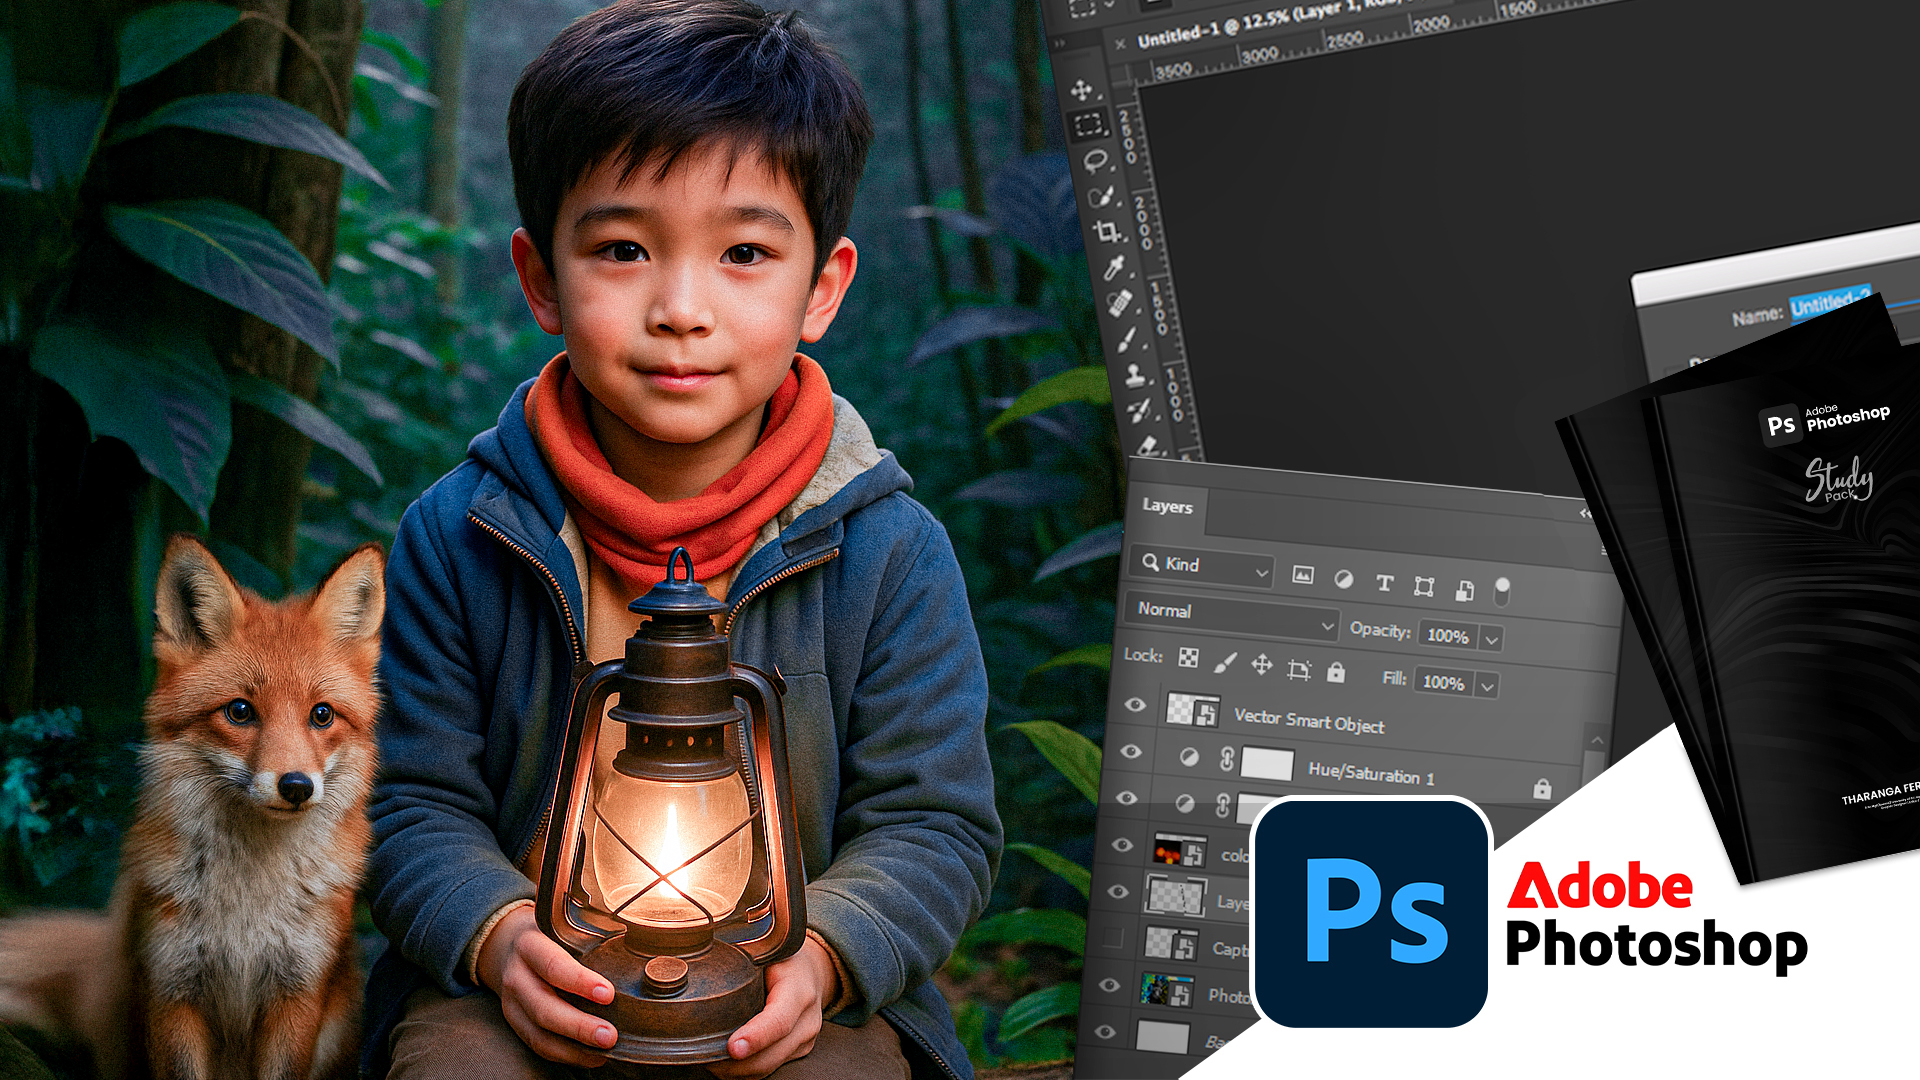Toggle the layer filtering on/off switch
Image resolution: width=1920 pixels, height=1080 pixels.
(x=1502, y=591)
